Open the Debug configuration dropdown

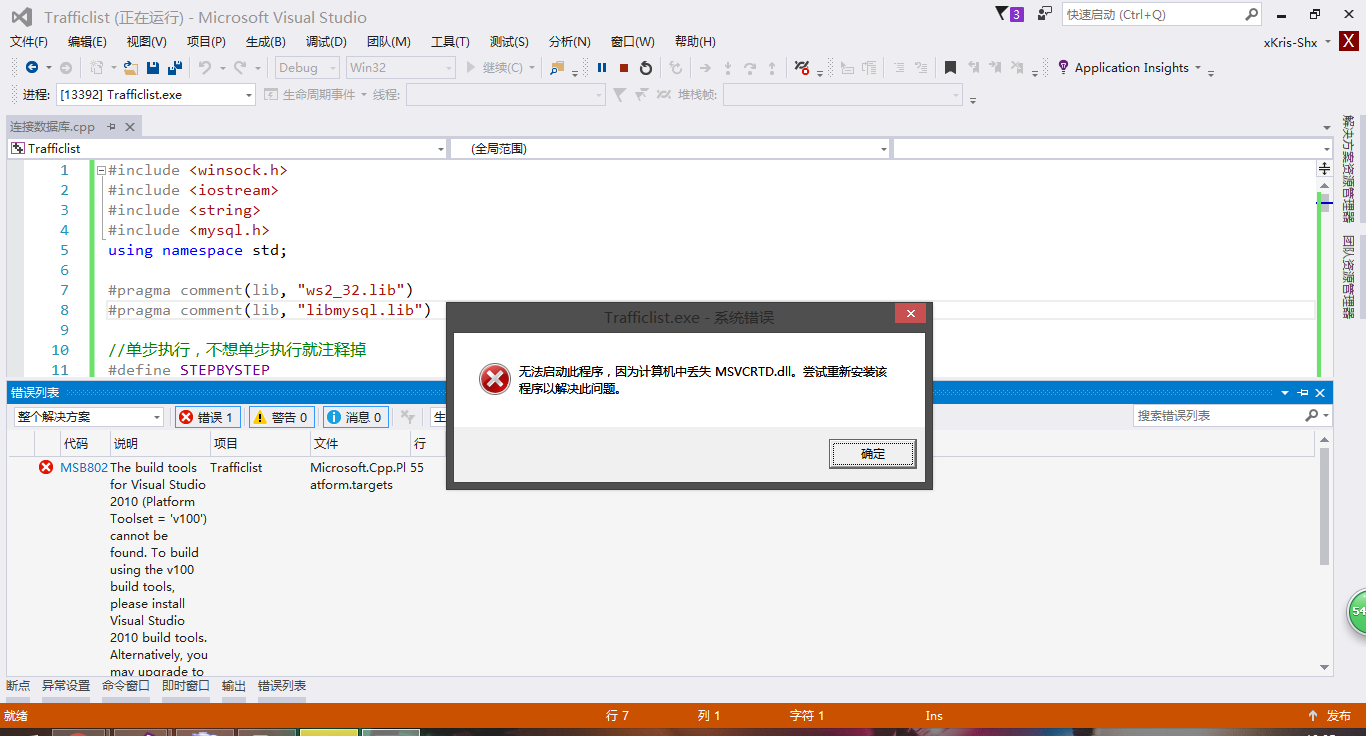[305, 68]
